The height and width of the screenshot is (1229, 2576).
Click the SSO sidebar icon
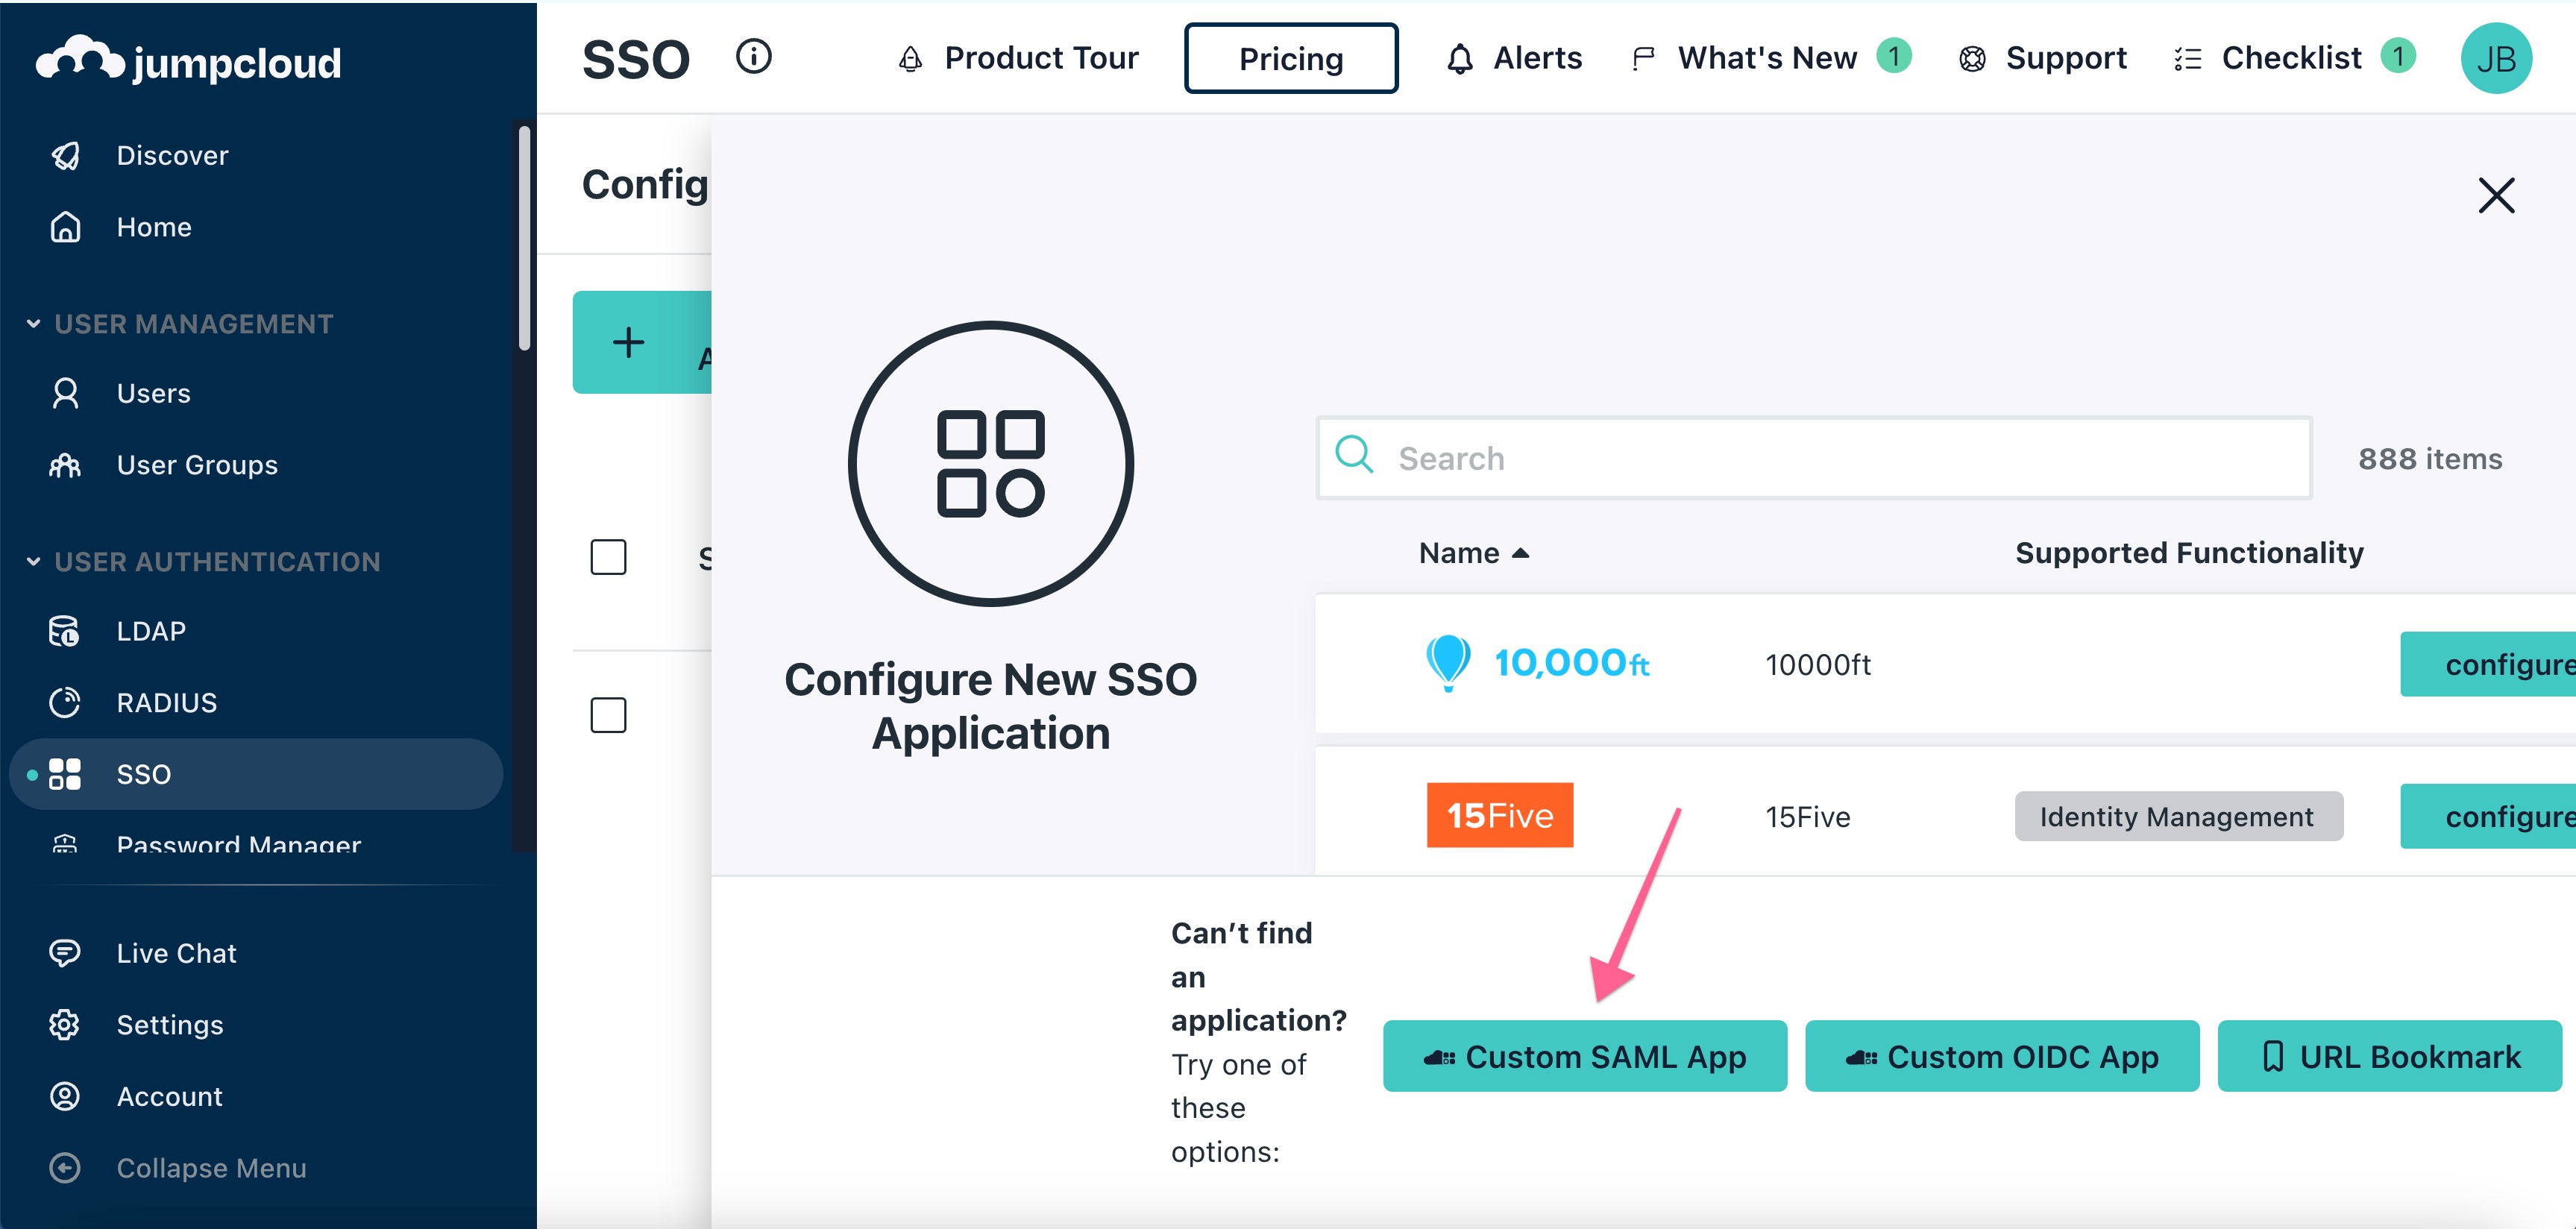(x=66, y=774)
